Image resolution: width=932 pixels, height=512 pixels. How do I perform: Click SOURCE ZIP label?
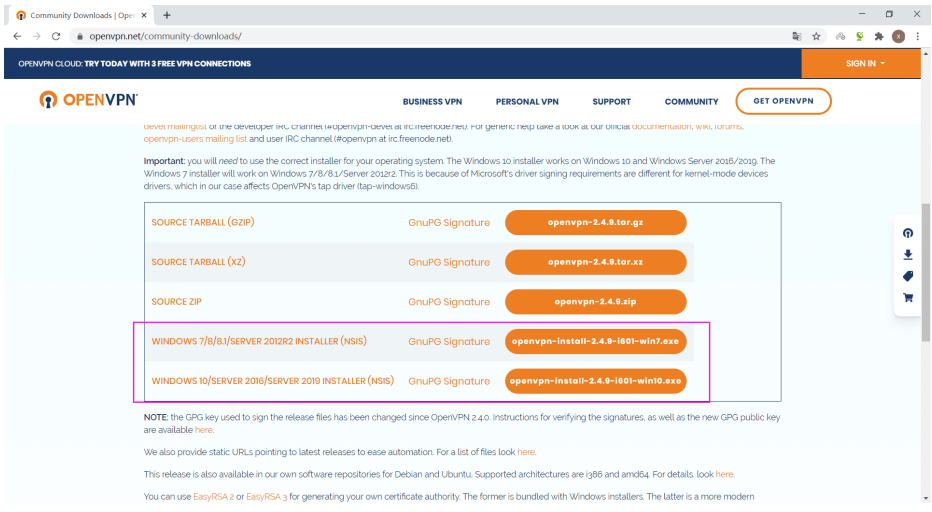[176, 301]
